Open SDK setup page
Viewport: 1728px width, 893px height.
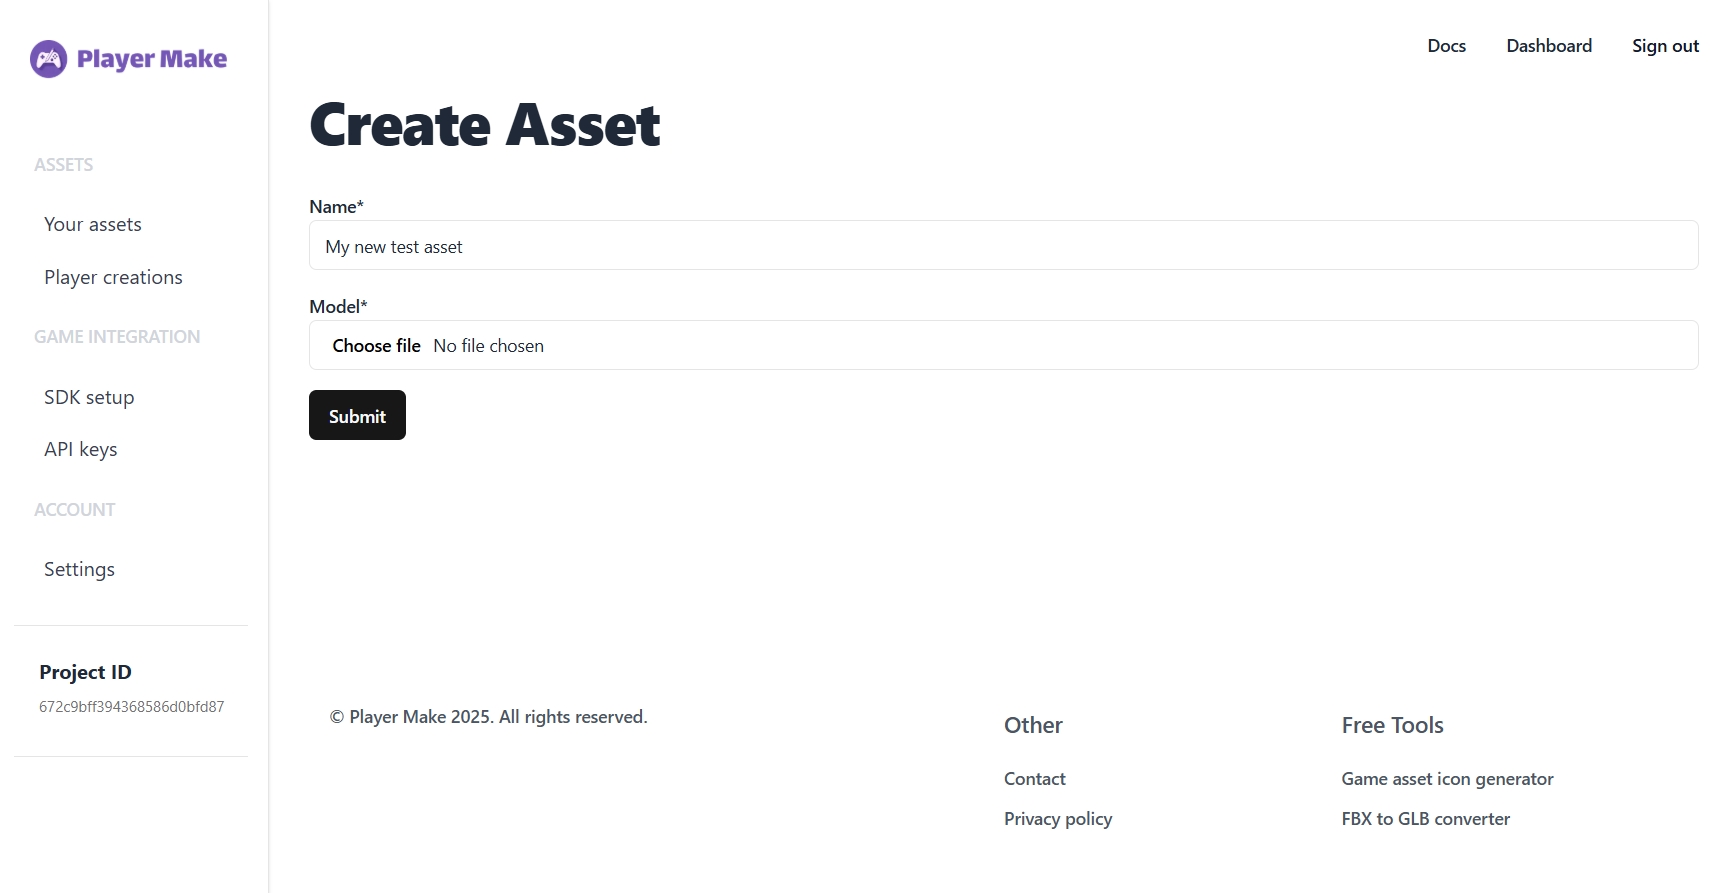click(x=89, y=398)
